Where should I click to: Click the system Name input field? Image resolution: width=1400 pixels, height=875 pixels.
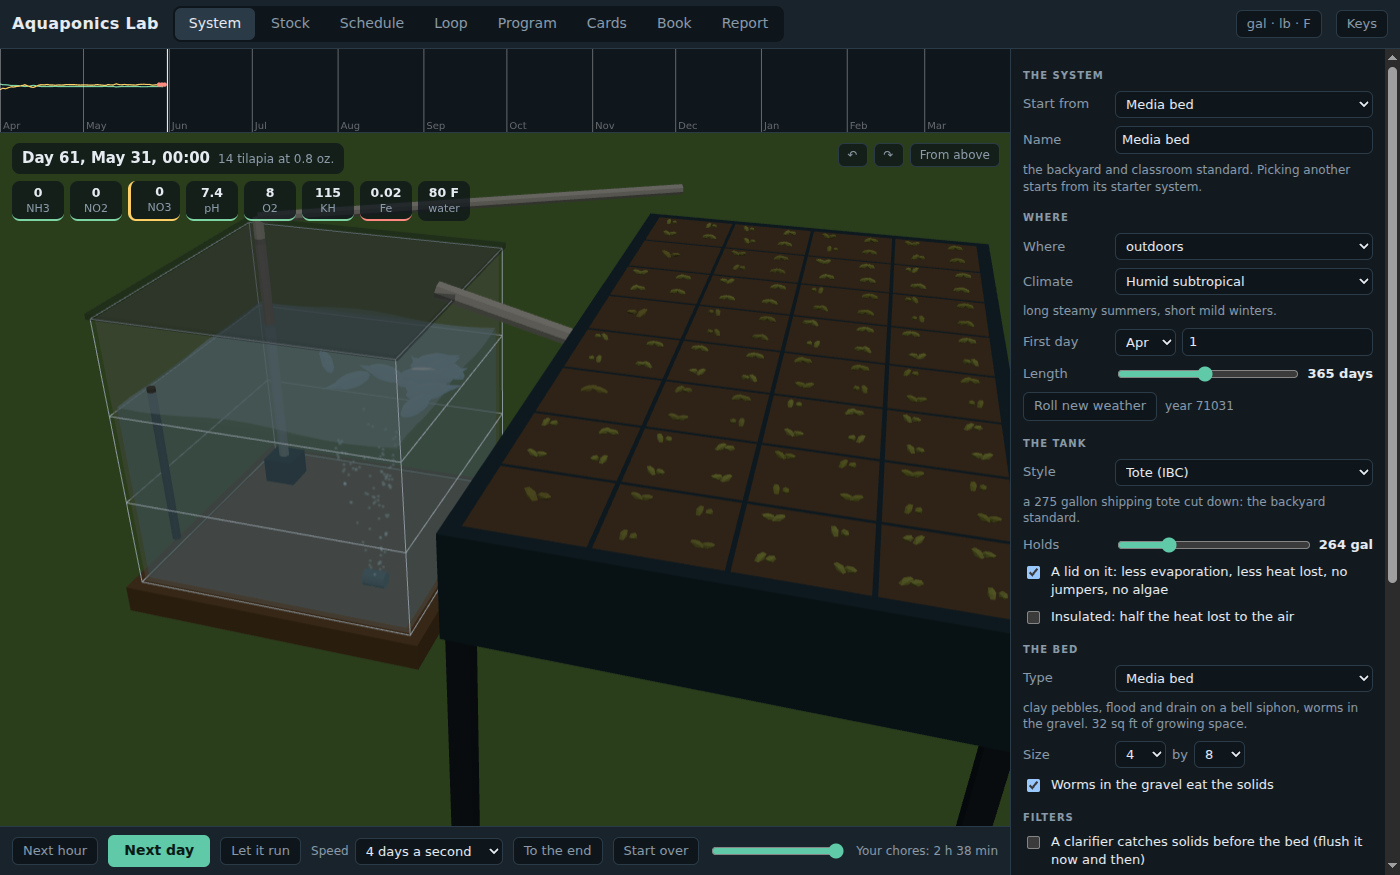(1244, 140)
